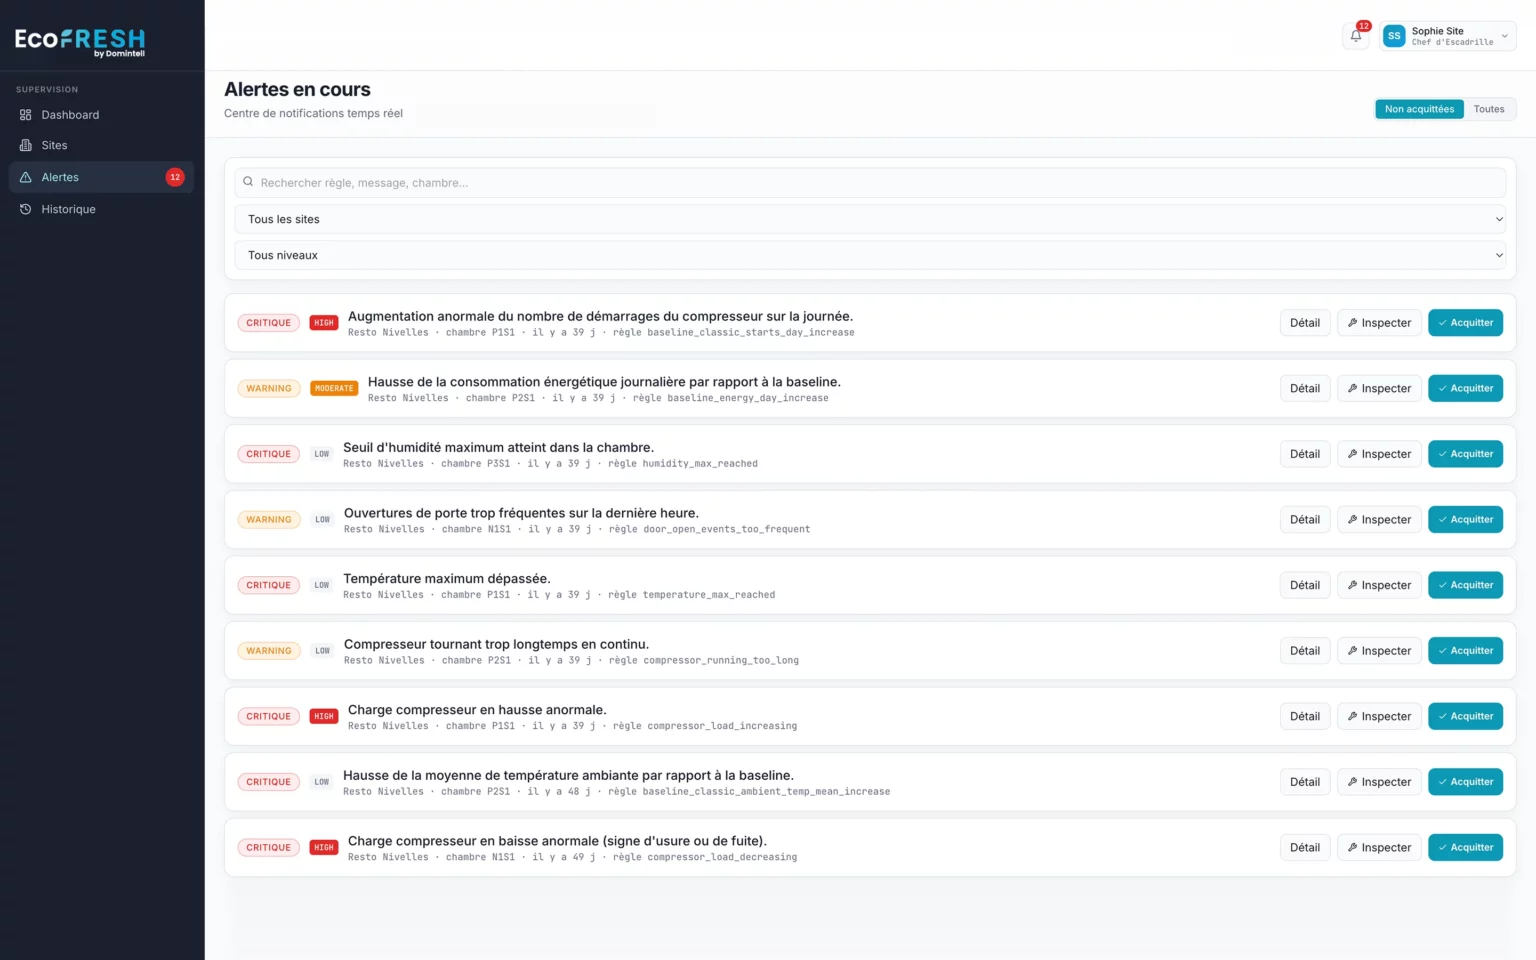Click the SS user avatar
This screenshot has width=1536, height=960.
(x=1394, y=36)
